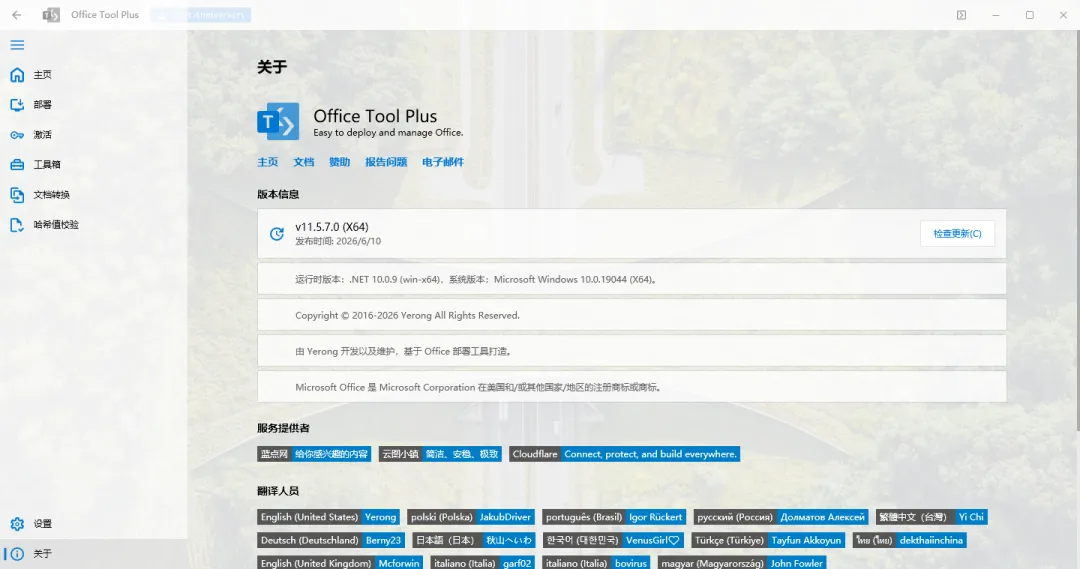Open the 部署 deploy page
Viewport: 1080px width, 569px height.
click(x=94, y=105)
